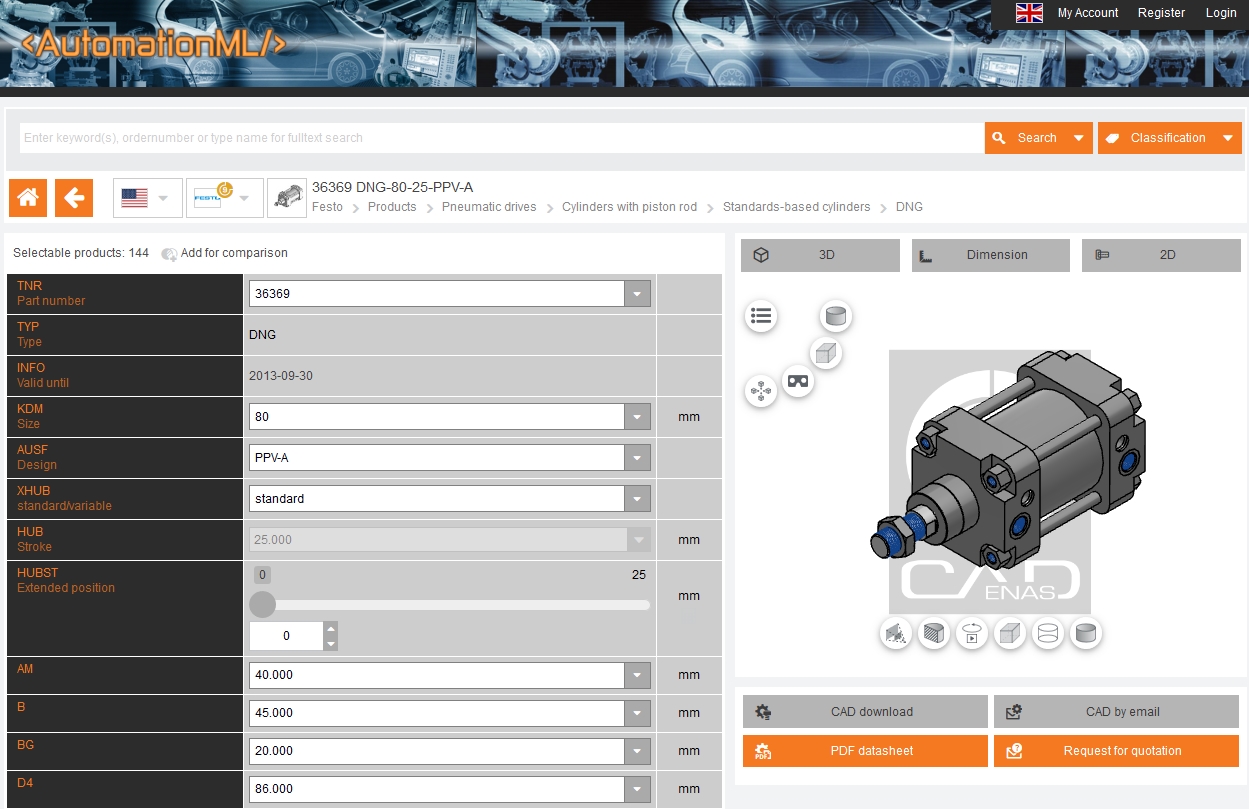The width and height of the screenshot is (1249, 809).
Task: Show the hatched section cut view
Action: click(x=934, y=633)
